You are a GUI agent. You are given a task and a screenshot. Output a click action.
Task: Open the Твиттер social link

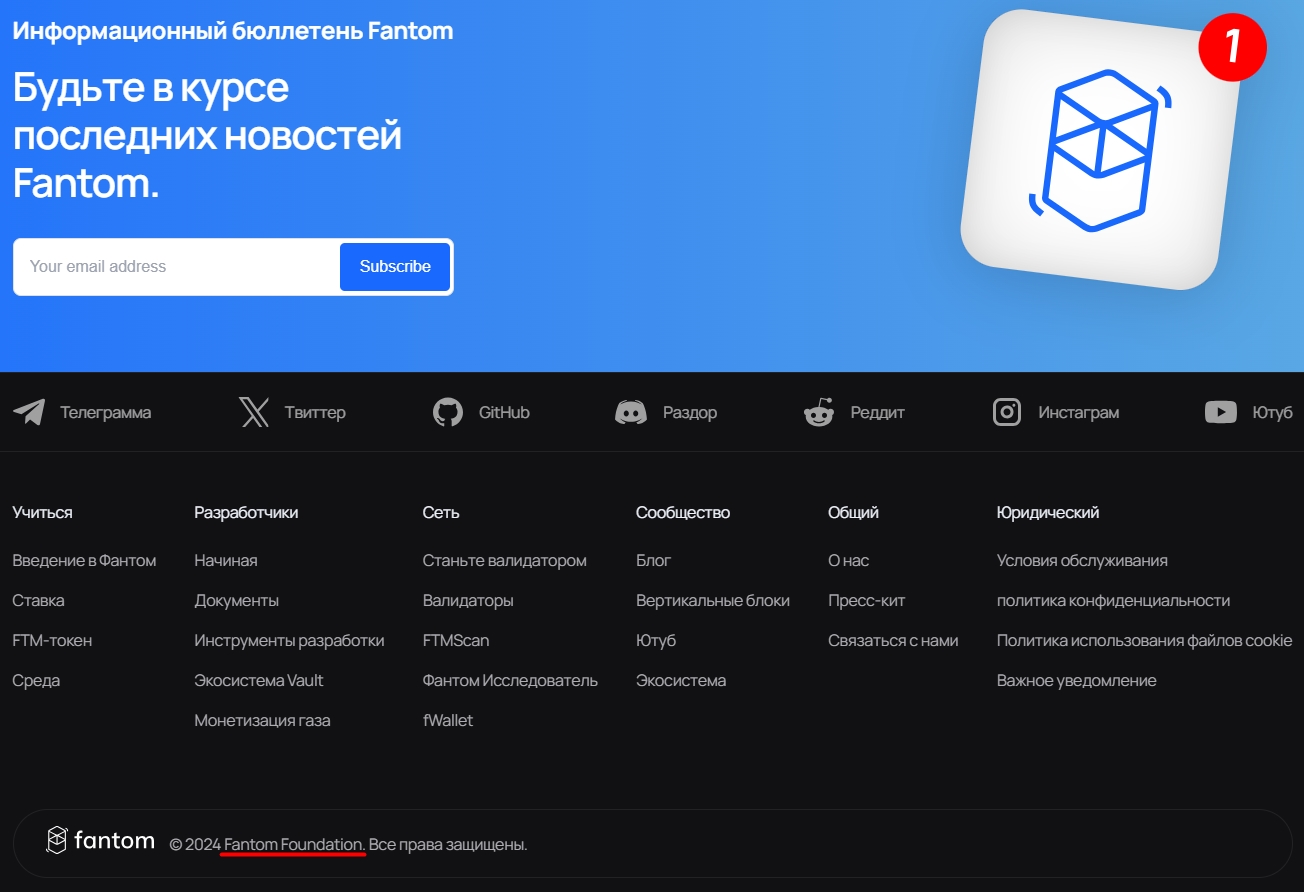[x=315, y=413]
